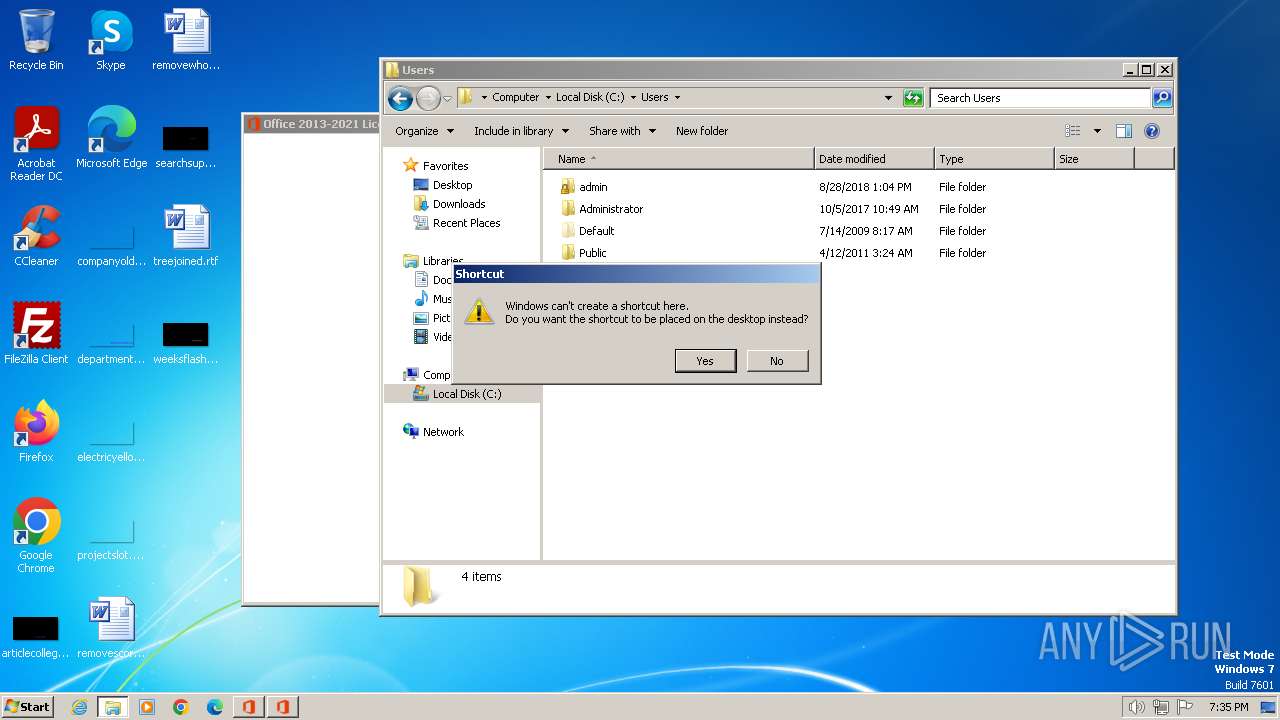Click the search magnifier icon
The image size is (1280, 720).
click(x=1162, y=98)
